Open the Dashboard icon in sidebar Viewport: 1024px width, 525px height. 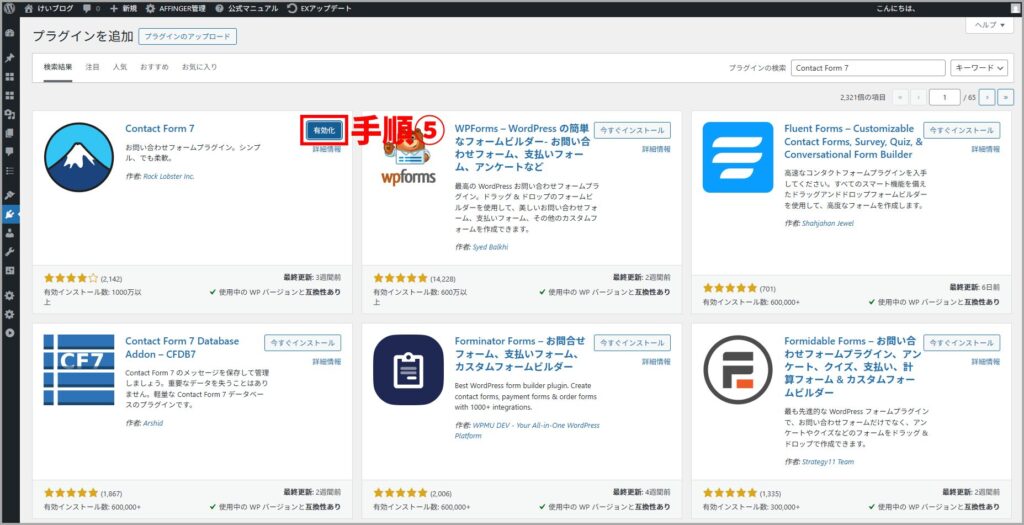pos(10,33)
